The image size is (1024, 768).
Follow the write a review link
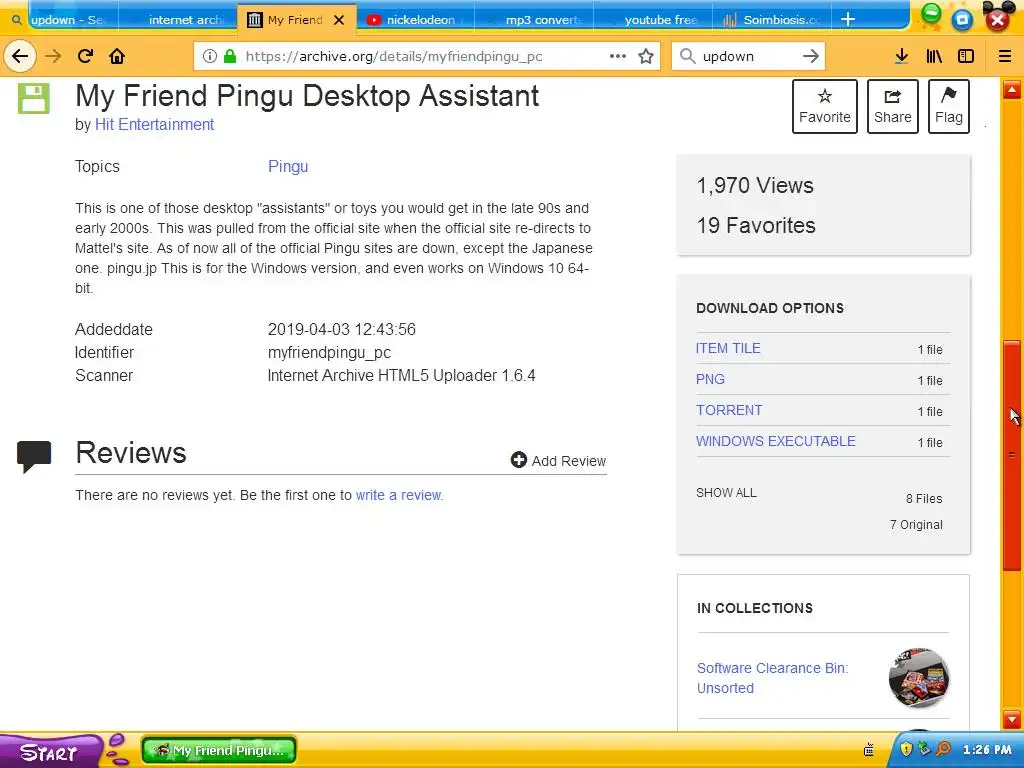(x=398, y=495)
